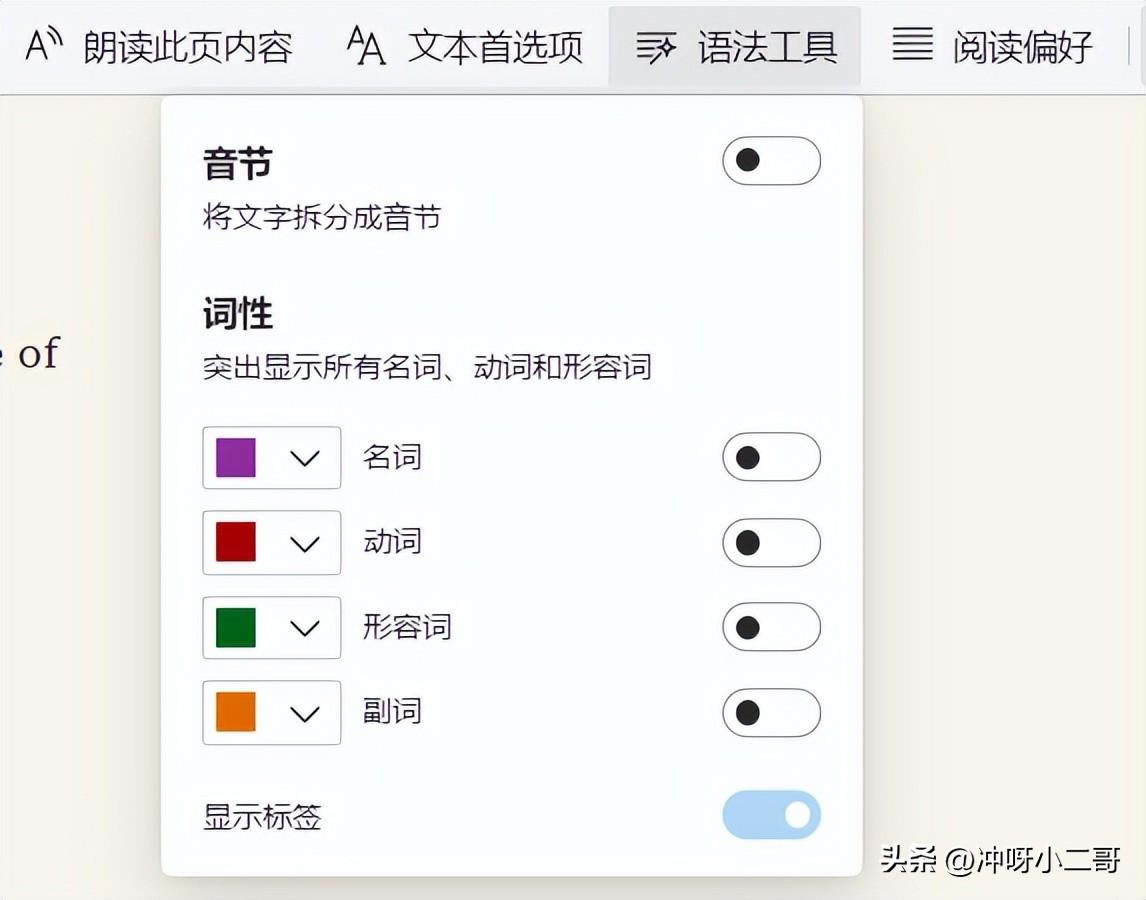Open Reading Preferences (阅读偏好) lines icon
This screenshot has height=900, width=1146.
pos(912,44)
